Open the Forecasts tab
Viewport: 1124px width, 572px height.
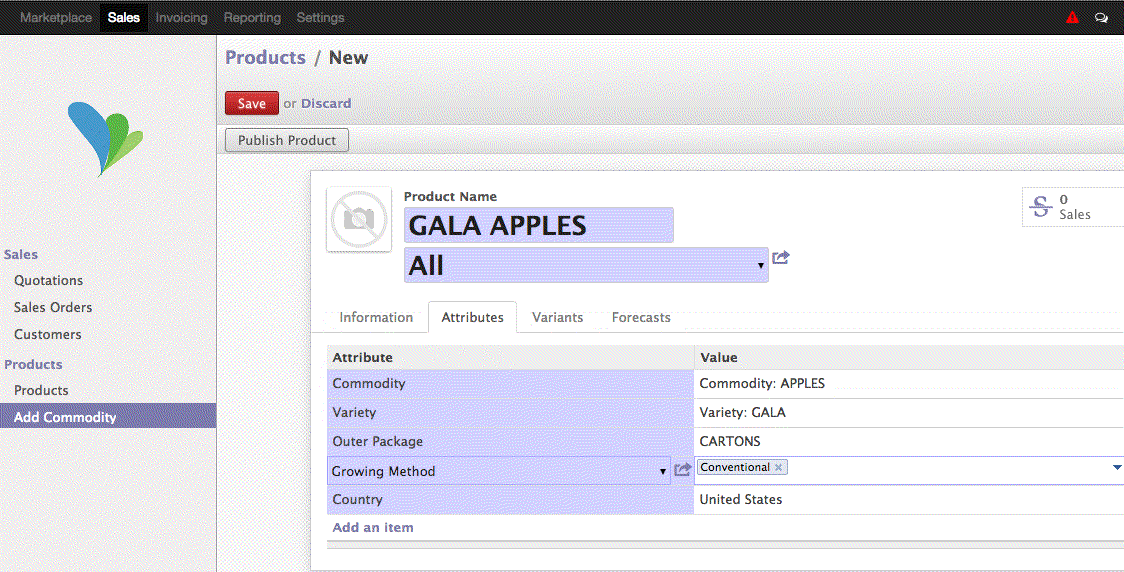(641, 317)
